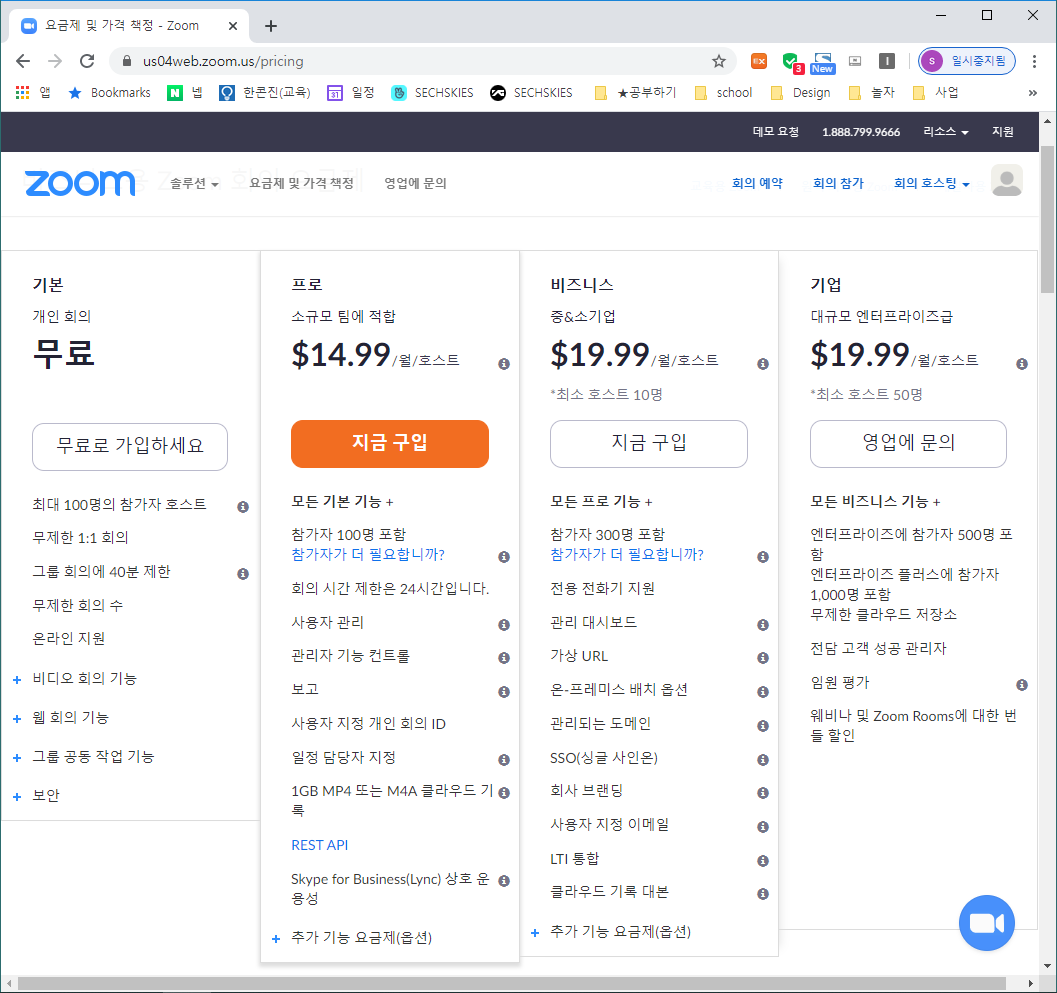
Task: Click info icon next to 관리되는 도메인
Action: coord(762,726)
